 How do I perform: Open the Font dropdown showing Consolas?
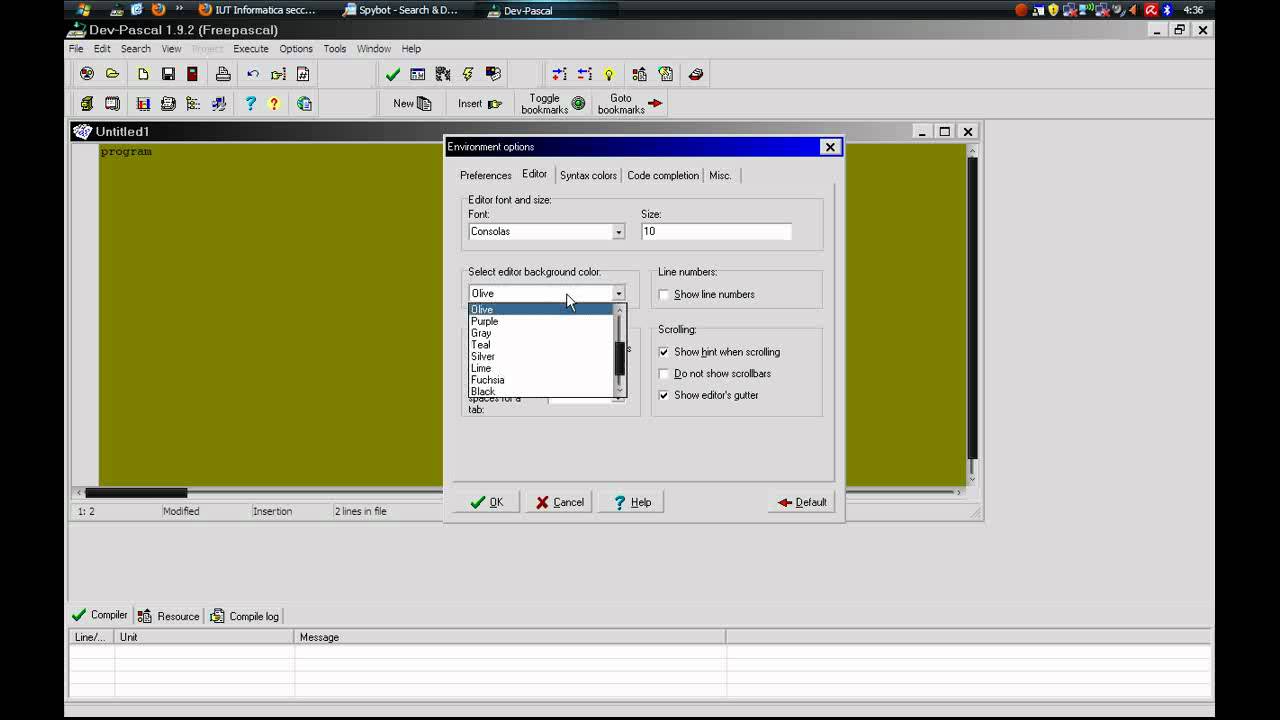pyautogui.click(x=618, y=232)
